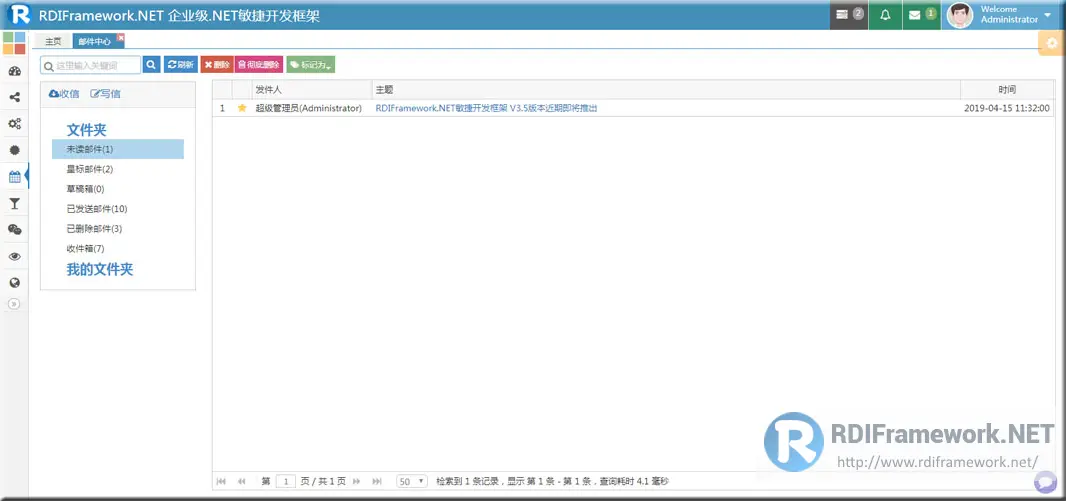Click the 2019-04-15 11:32:00 time cell
The image size is (1066, 501).
tap(1006, 108)
